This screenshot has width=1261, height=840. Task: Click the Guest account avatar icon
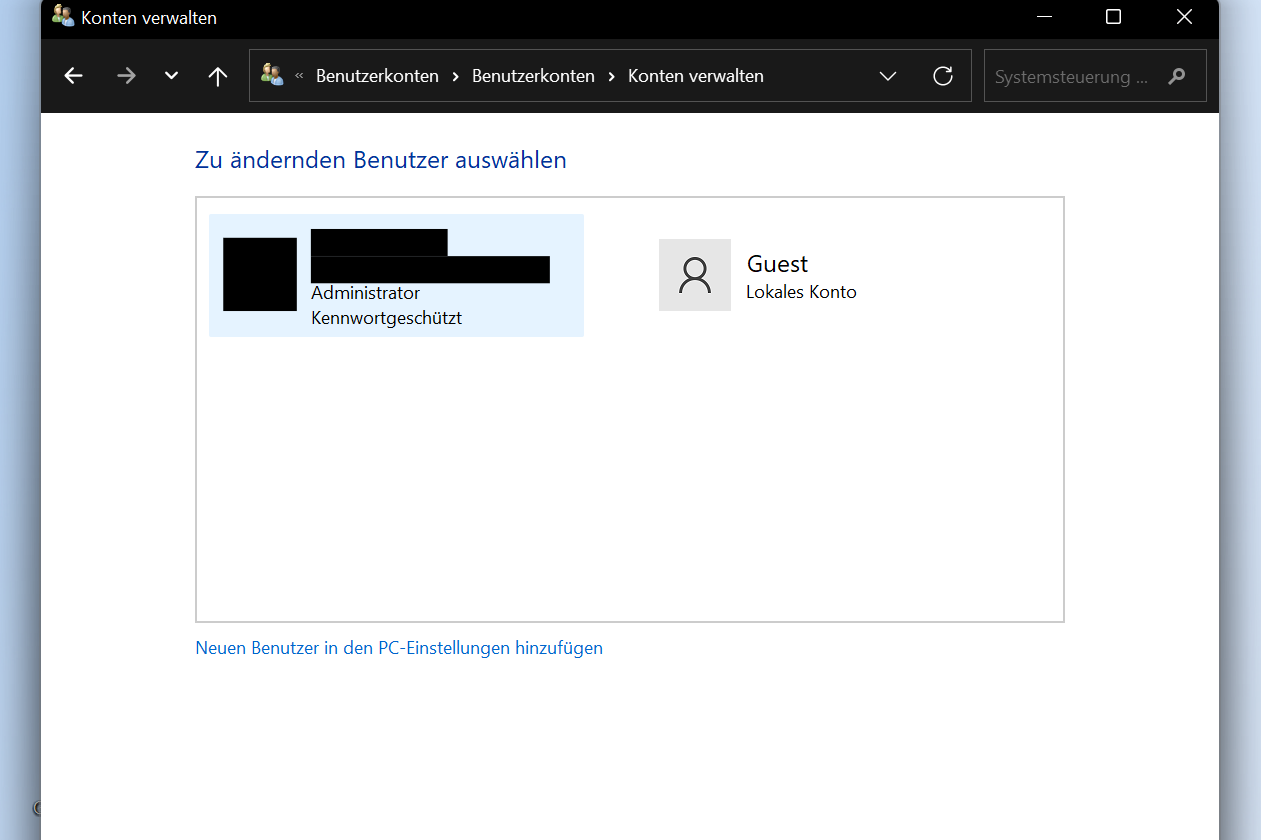(x=694, y=275)
